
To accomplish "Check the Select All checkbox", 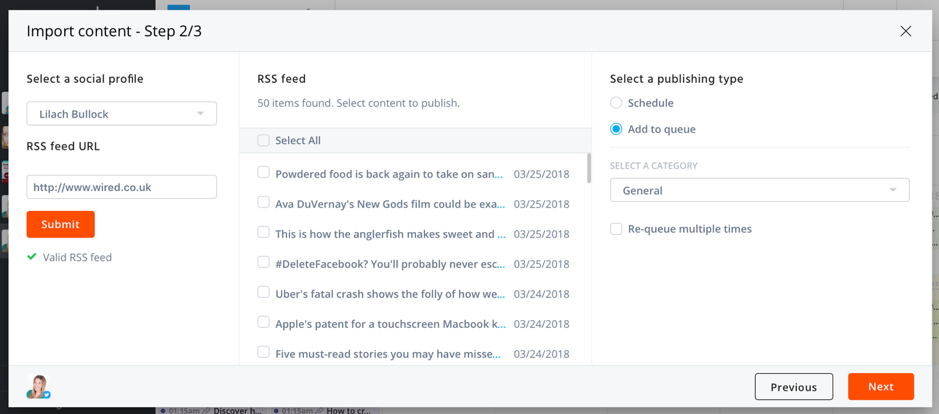I will pos(264,141).
